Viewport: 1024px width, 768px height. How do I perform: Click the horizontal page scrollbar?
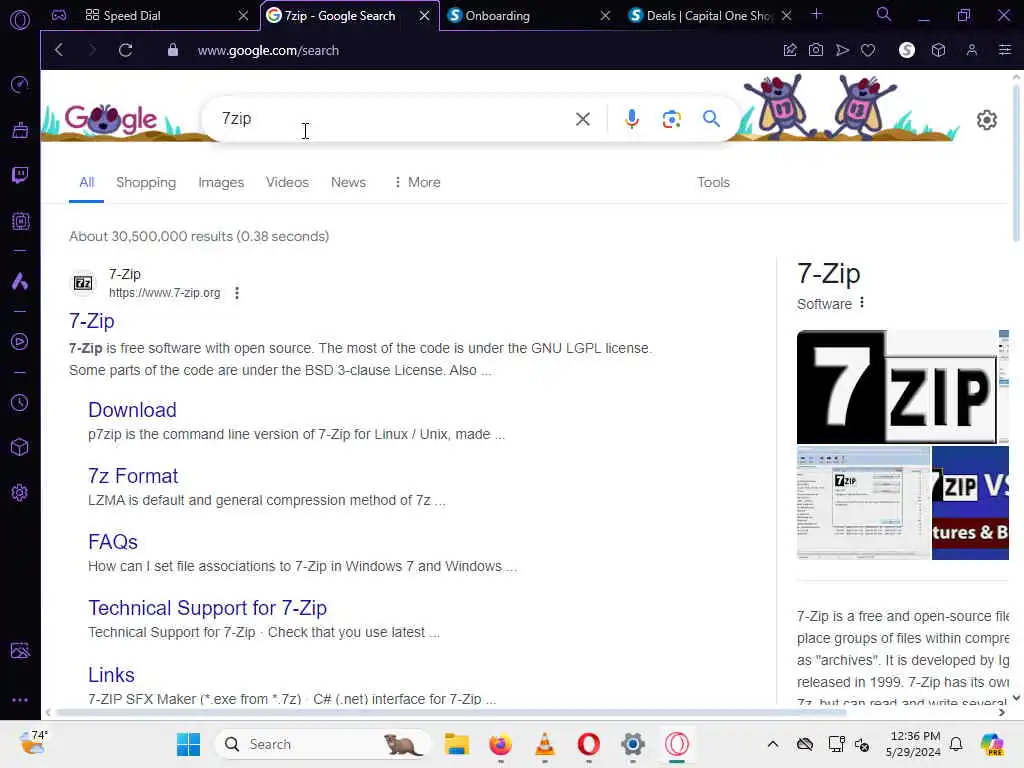[451, 712]
